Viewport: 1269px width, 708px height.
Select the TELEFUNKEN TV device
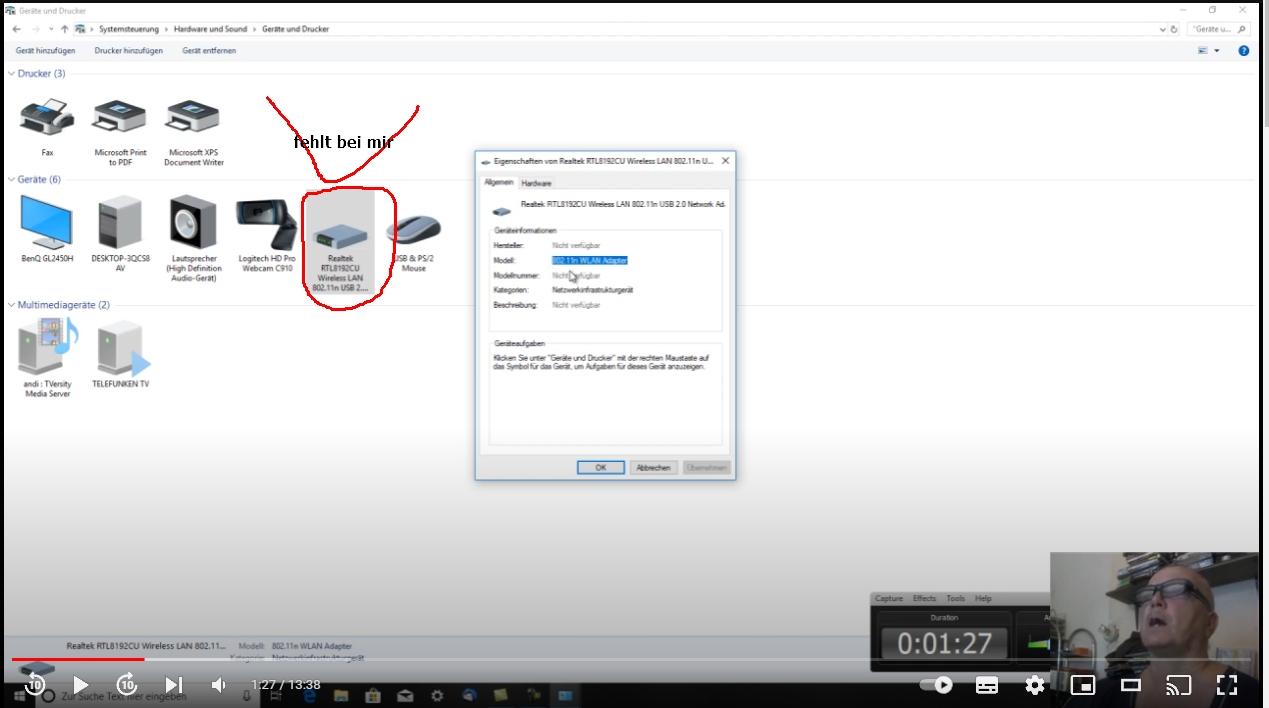coord(121,355)
